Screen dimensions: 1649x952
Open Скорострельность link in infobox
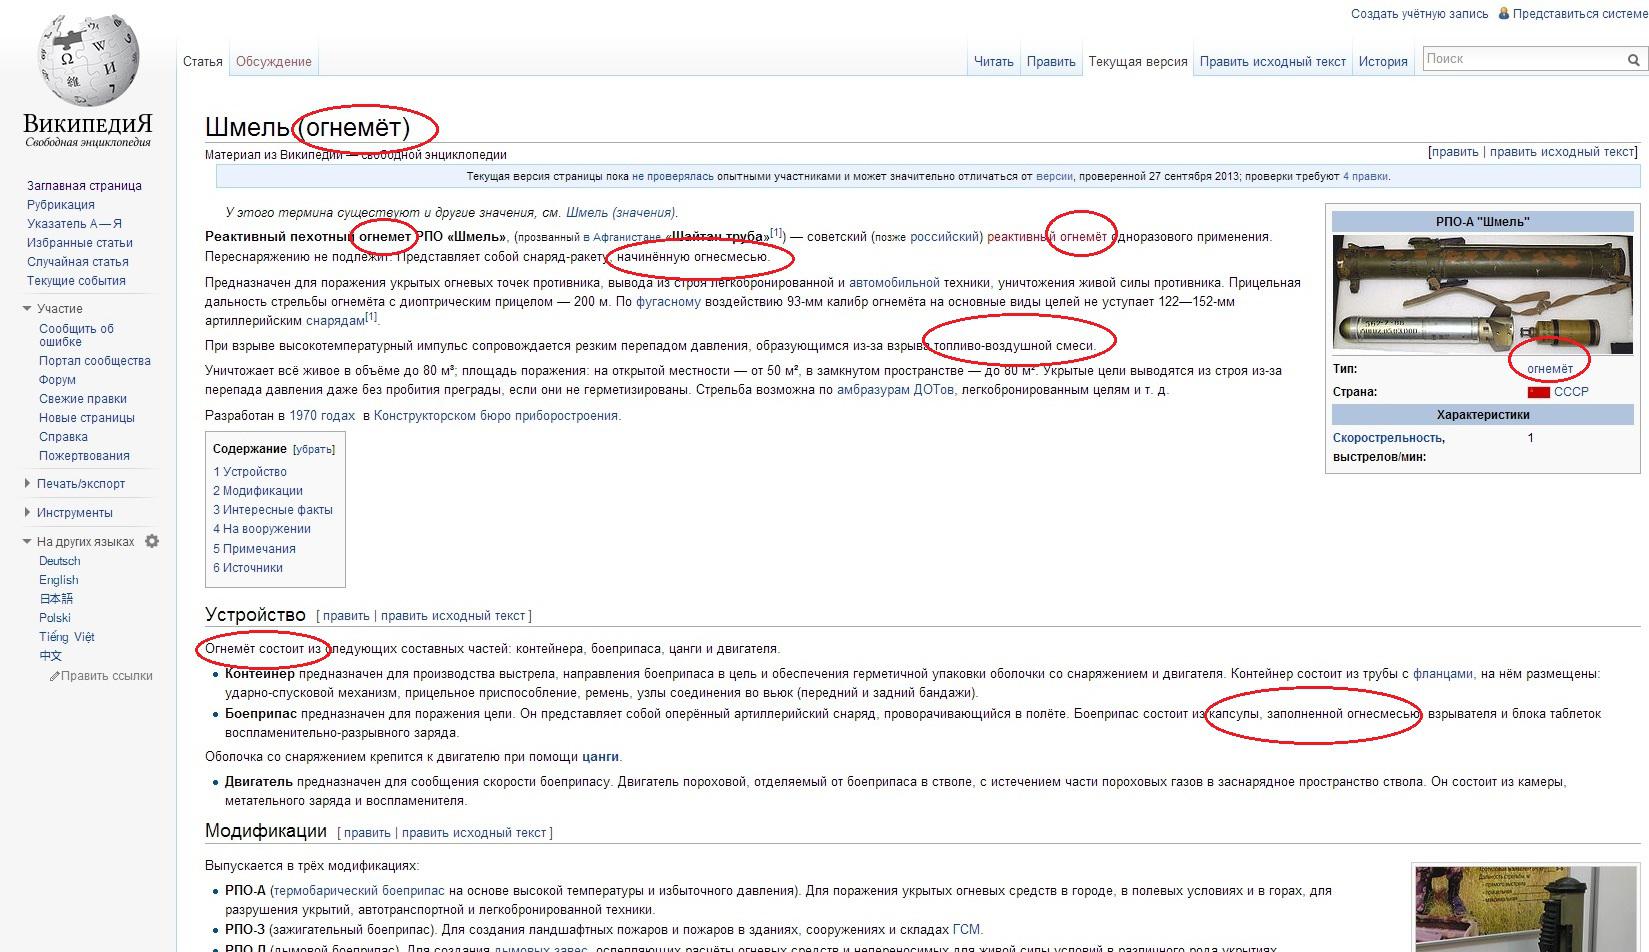click(x=1388, y=438)
